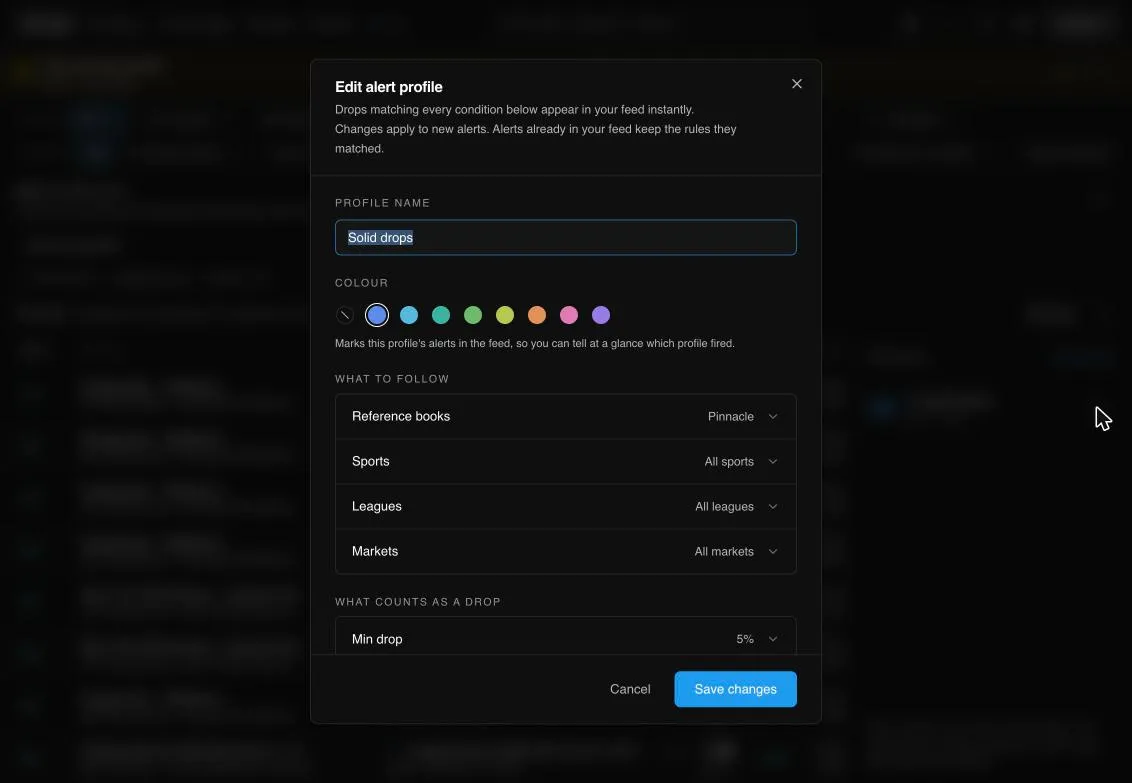Click the WHAT COUNTS AS A DROP heading
The width and height of the screenshot is (1132, 783).
[418, 602]
